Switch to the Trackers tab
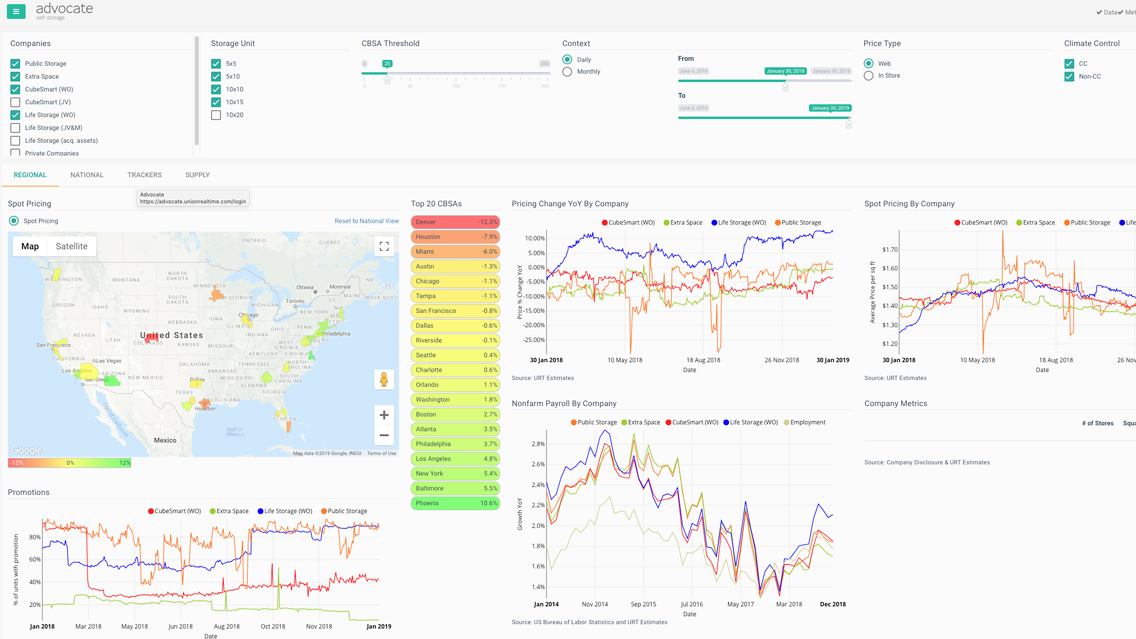Viewport: 1136px width, 639px height. (144, 175)
